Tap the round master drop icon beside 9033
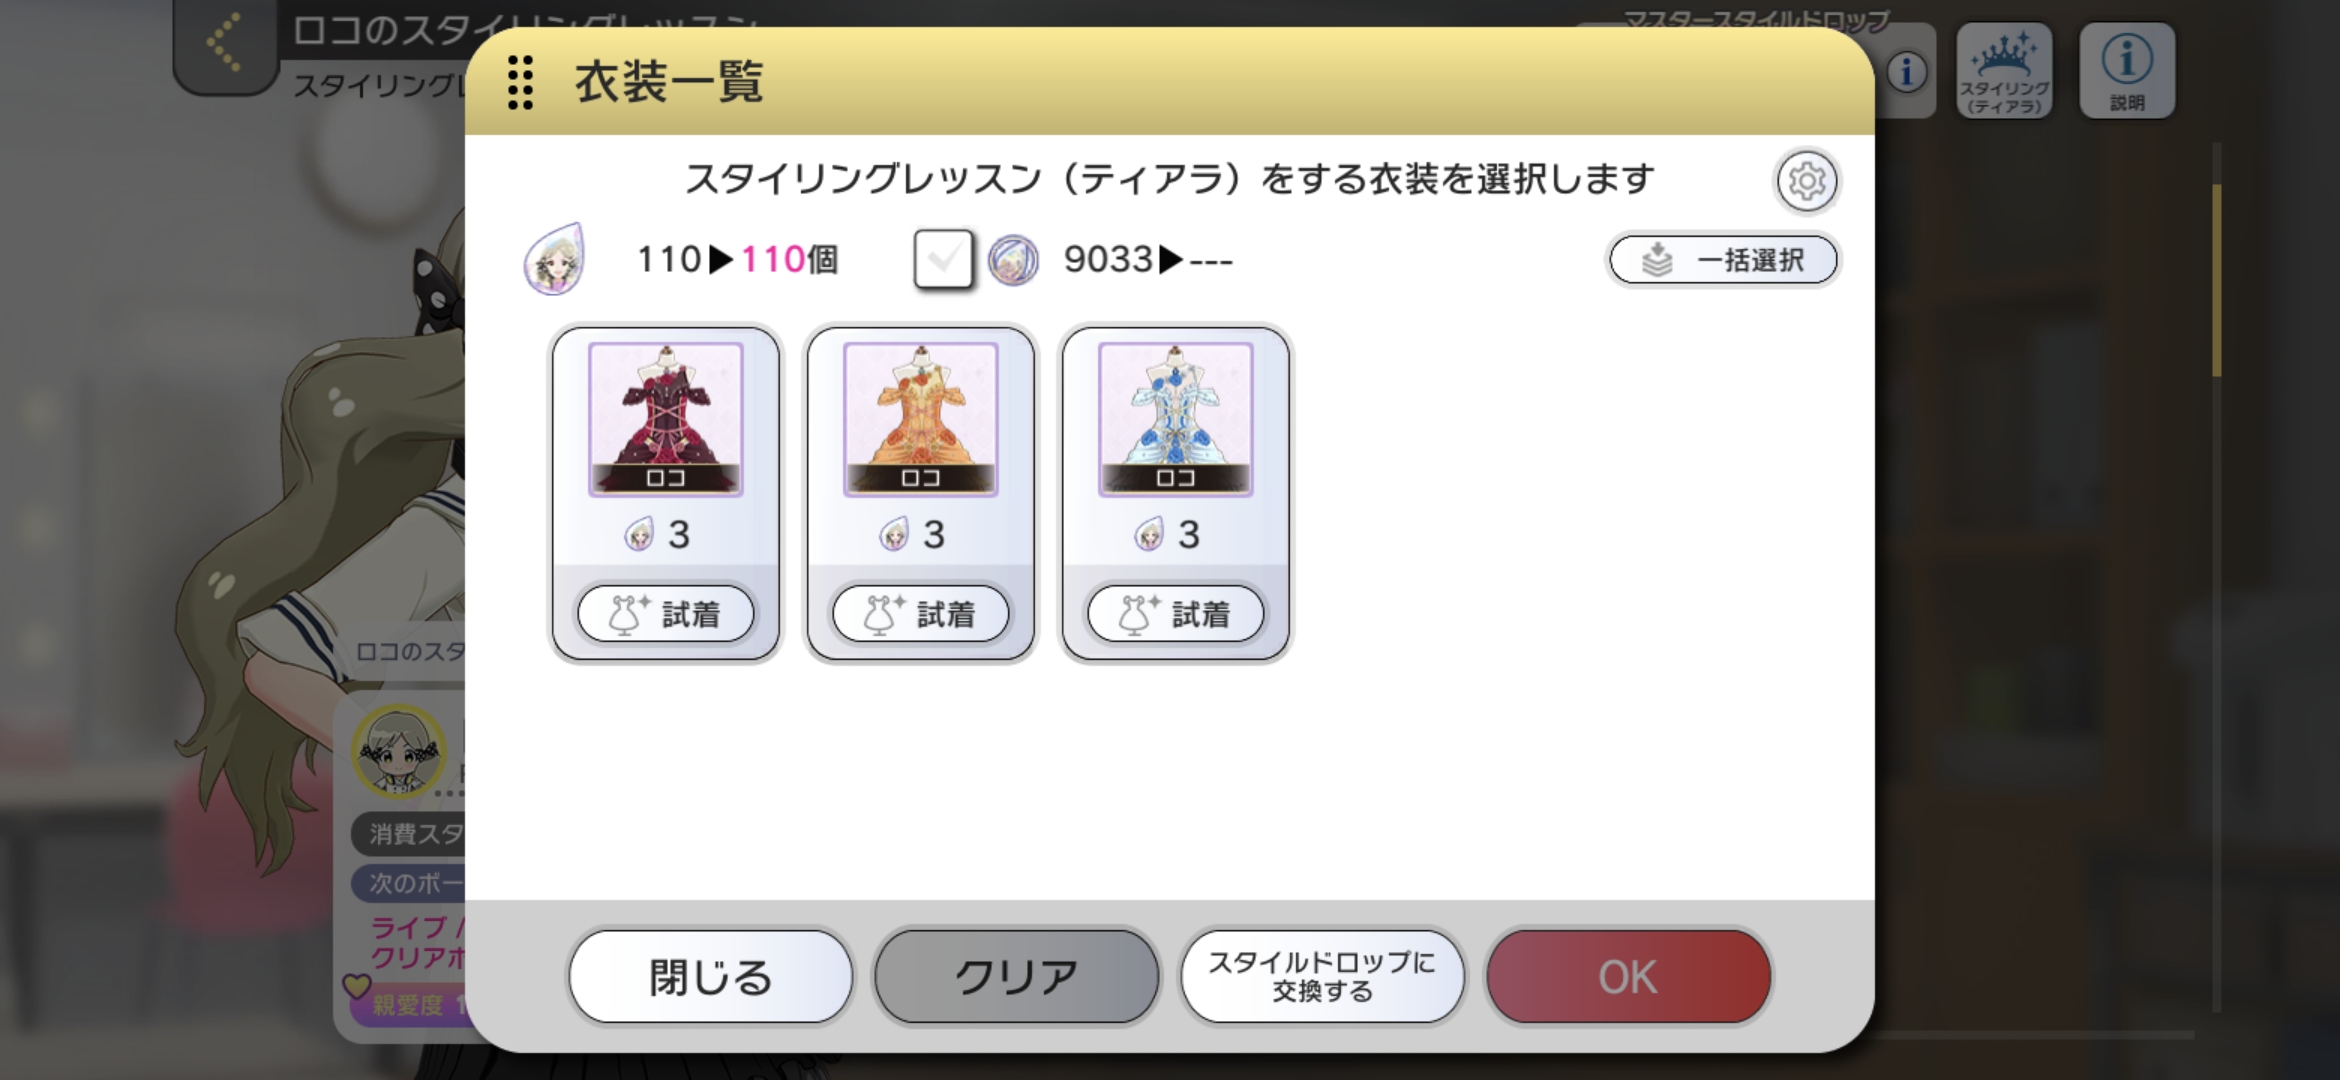 [x=1013, y=260]
